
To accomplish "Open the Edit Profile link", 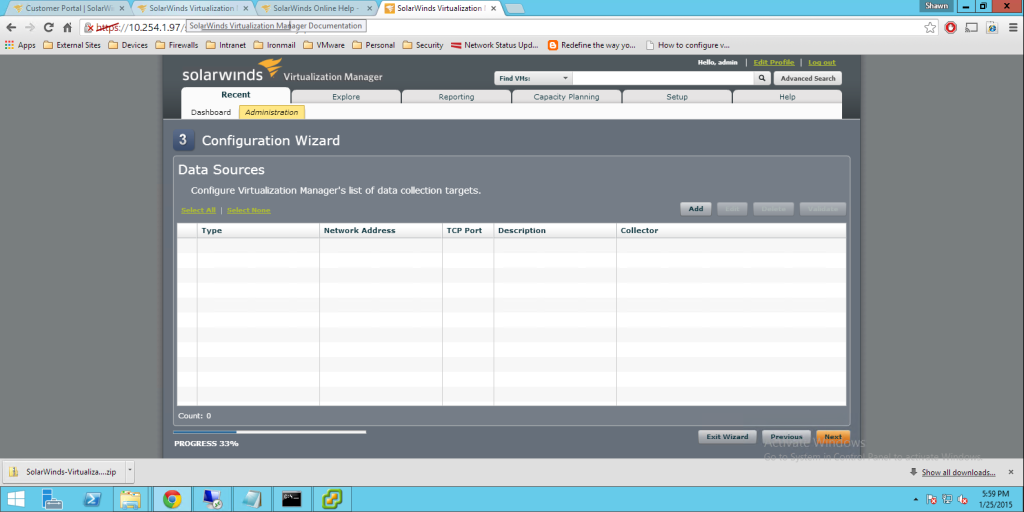I will [774, 63].
